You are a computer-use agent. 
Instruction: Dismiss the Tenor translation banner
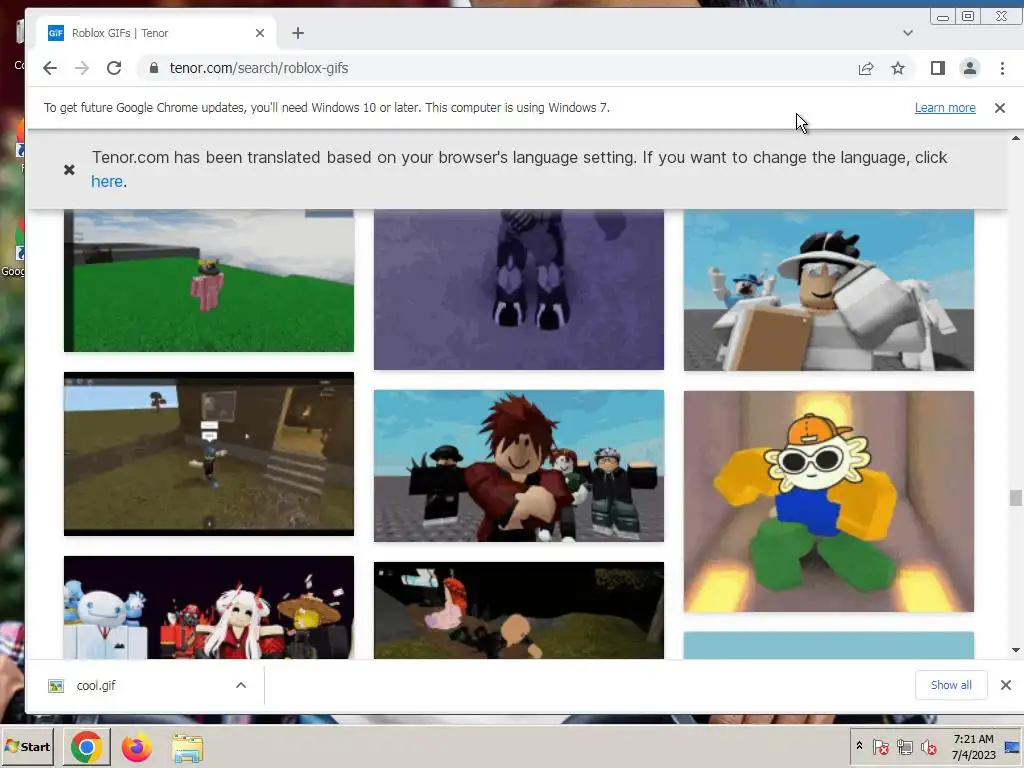(x=69, y=170)
